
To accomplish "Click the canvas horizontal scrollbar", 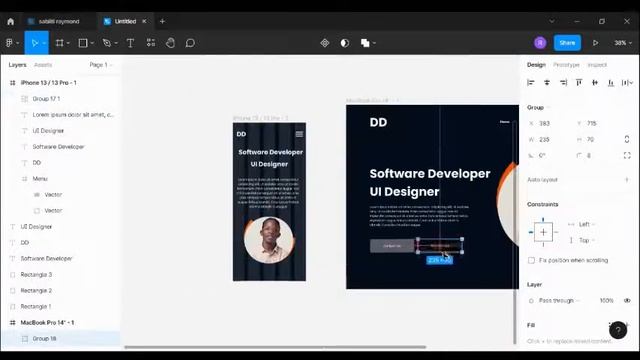I will [x=275, y=347].
